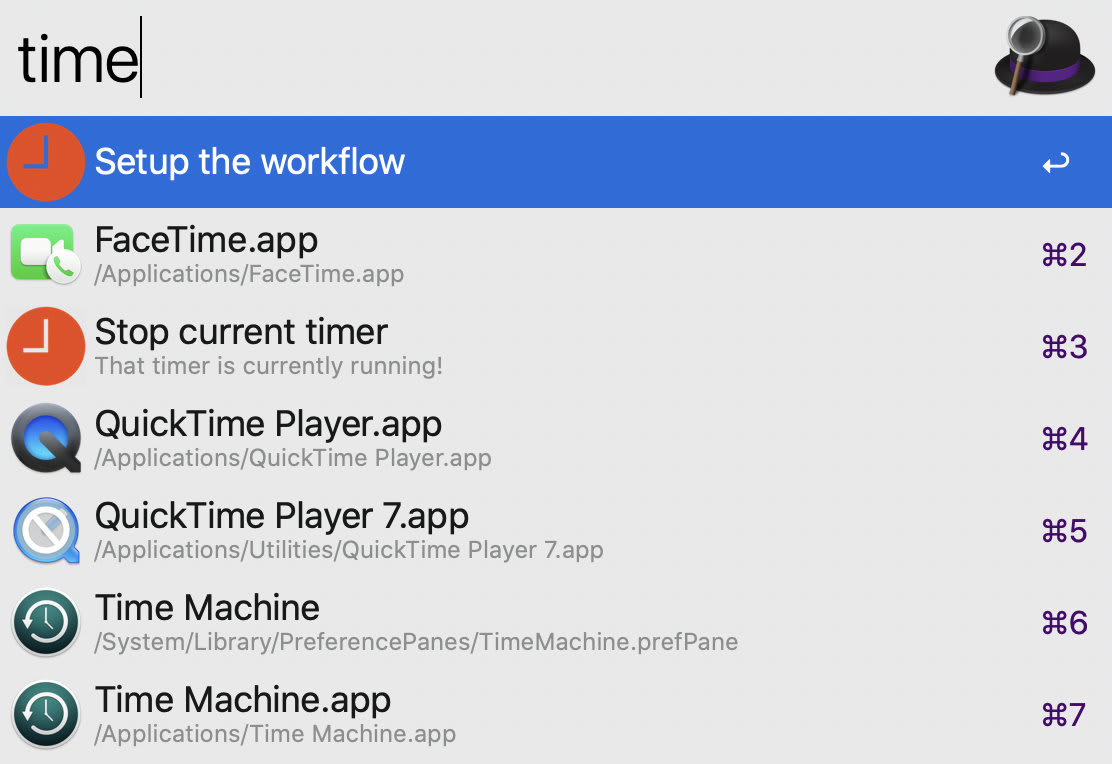1112x764 pixels.
Task: Open QuickTime Player.app result
Action: (x=556, y=438)
